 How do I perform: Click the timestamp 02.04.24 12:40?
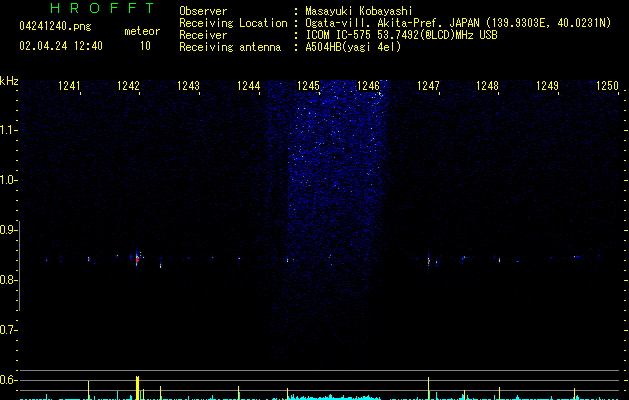click(x=61, y=46)
